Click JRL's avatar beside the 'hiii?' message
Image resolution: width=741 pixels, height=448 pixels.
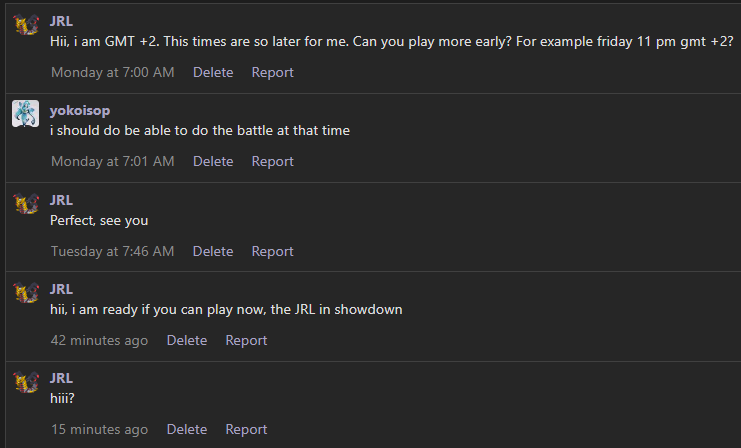26,382
